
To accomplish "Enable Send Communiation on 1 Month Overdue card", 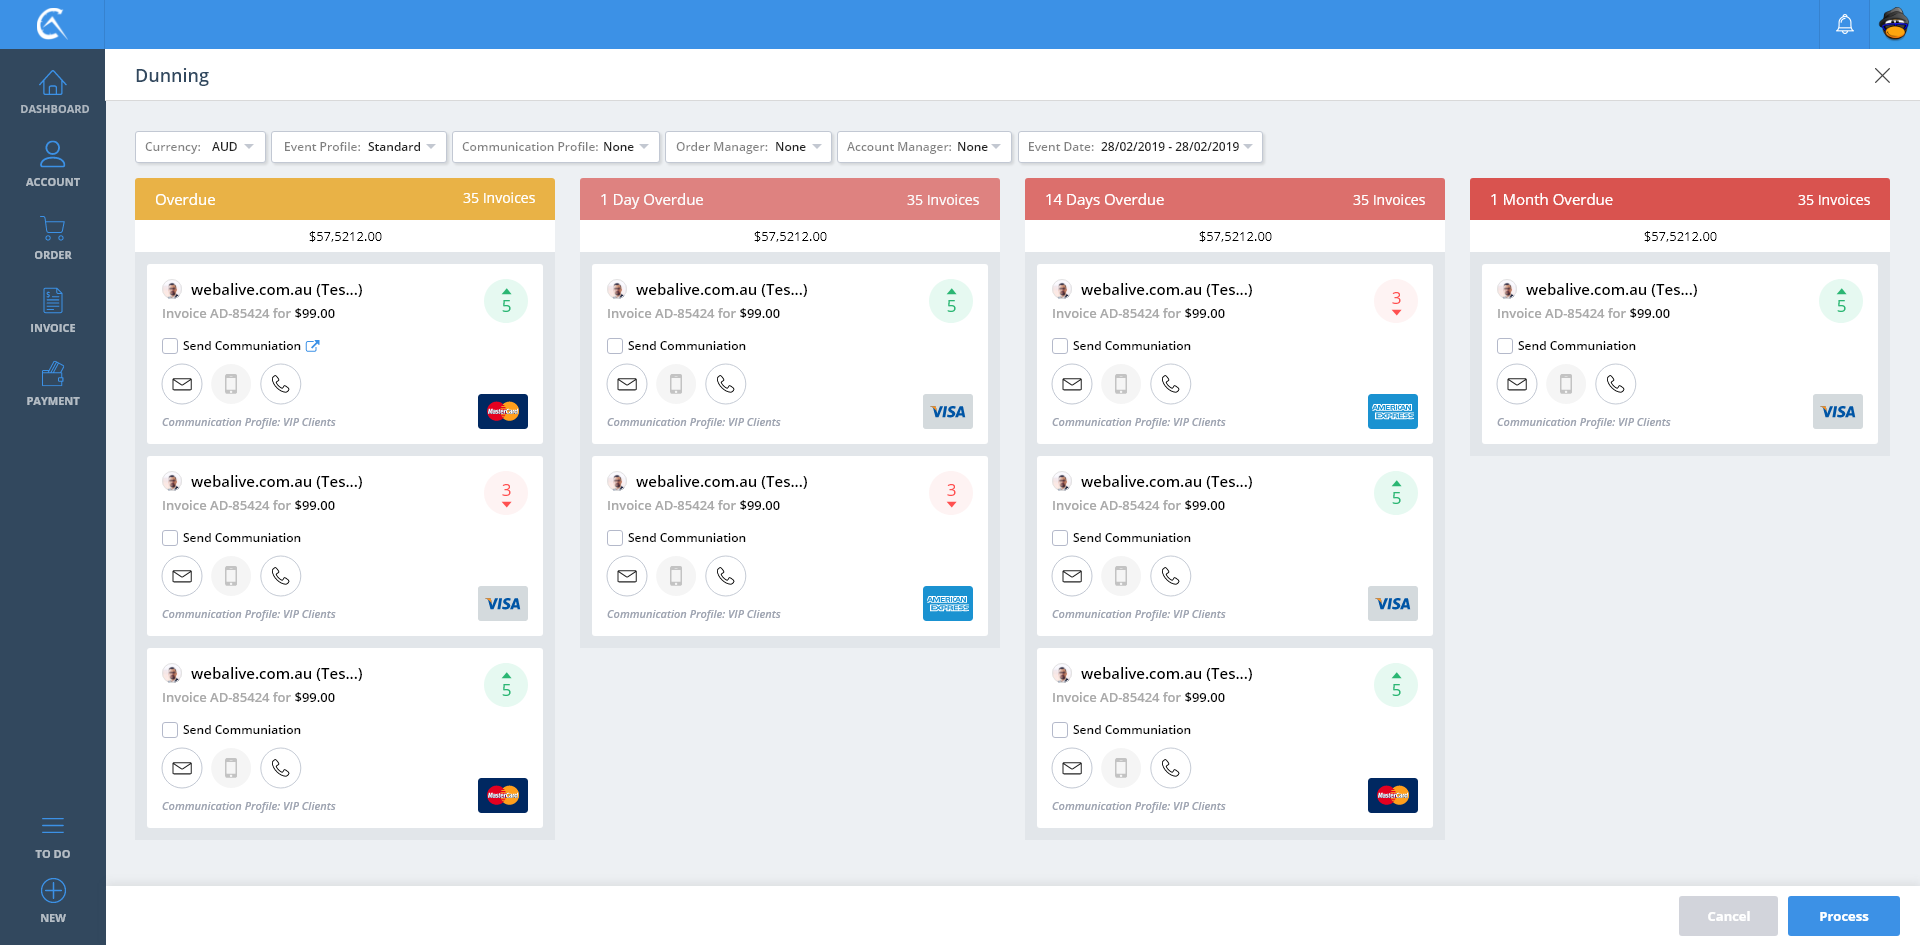I will (1505, 346).
